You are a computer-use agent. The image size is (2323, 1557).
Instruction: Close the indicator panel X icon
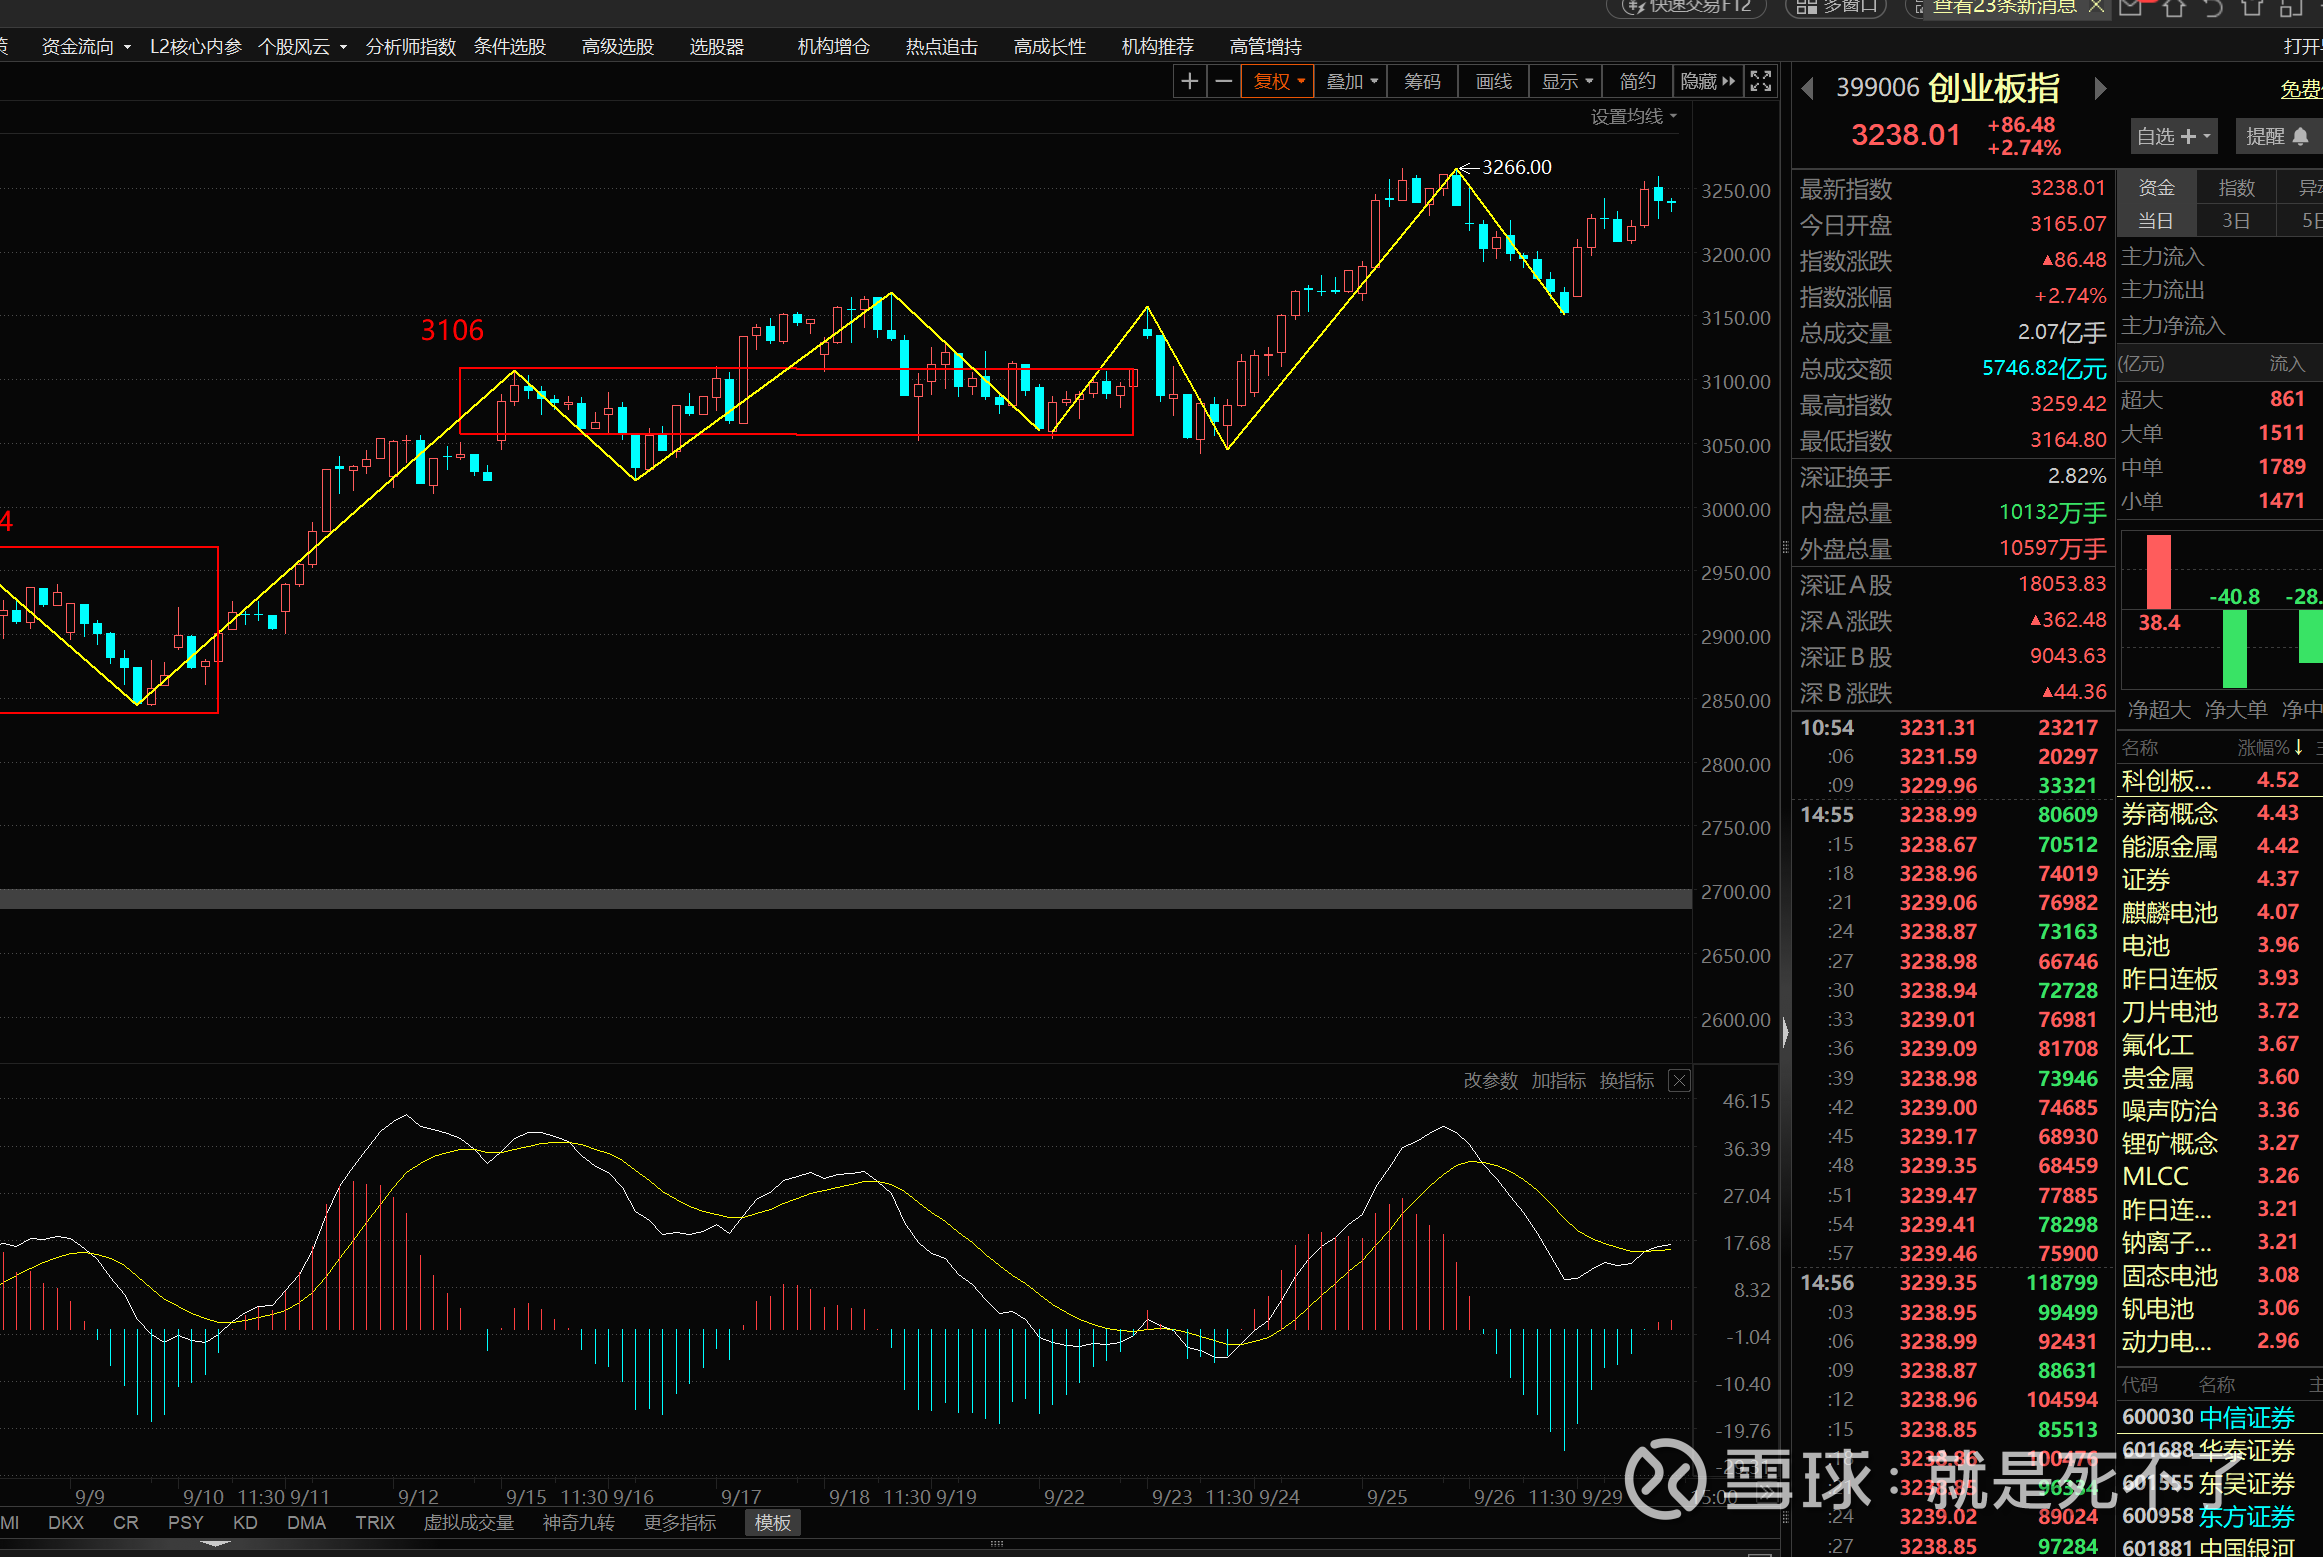coord(1680,1081)
